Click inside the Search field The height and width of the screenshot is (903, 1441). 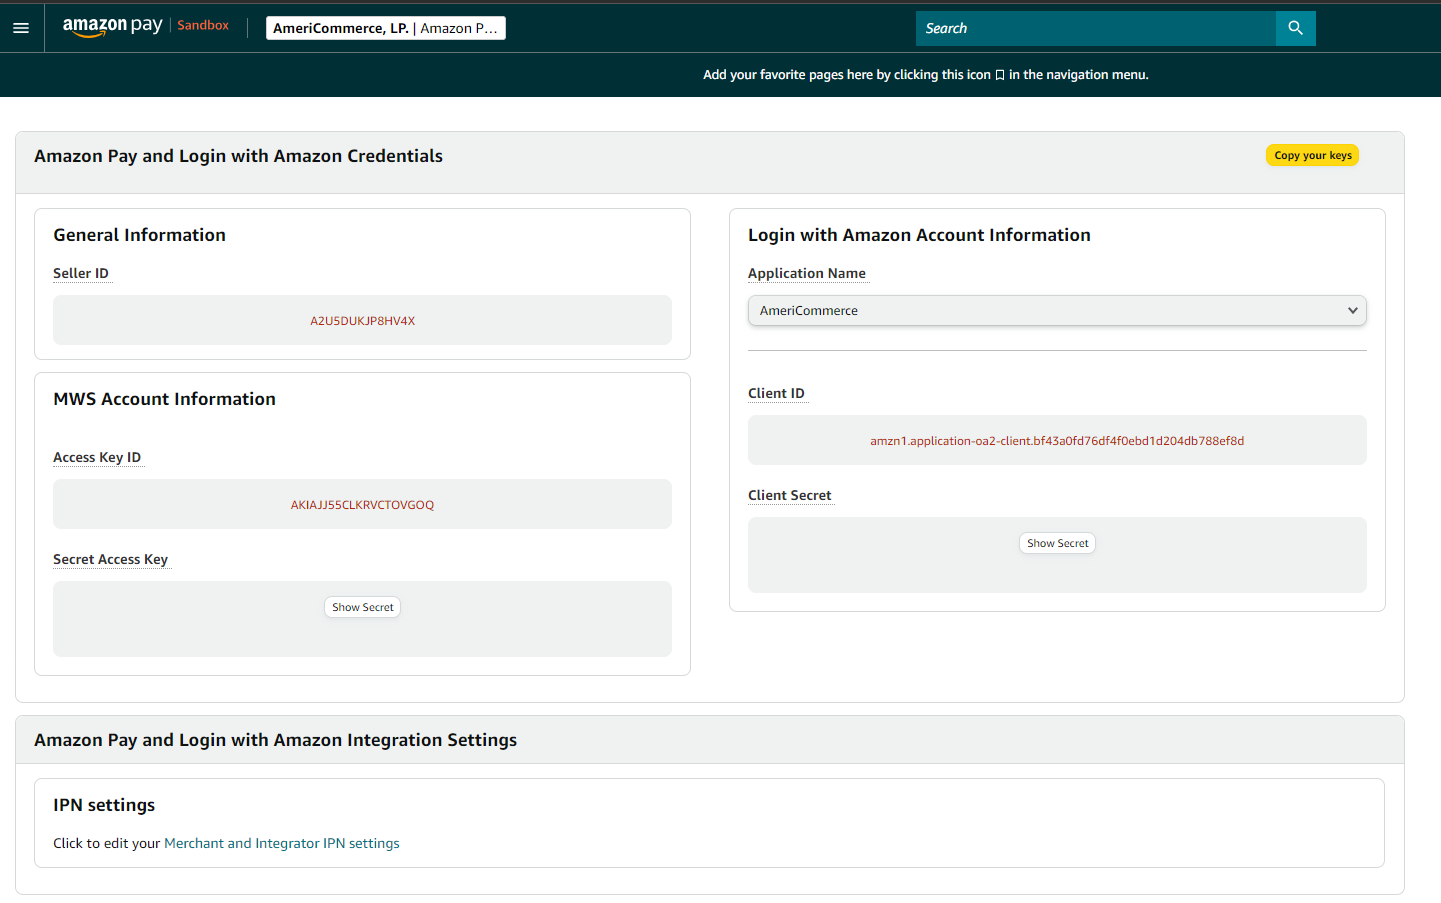(x=1095, y=28)
